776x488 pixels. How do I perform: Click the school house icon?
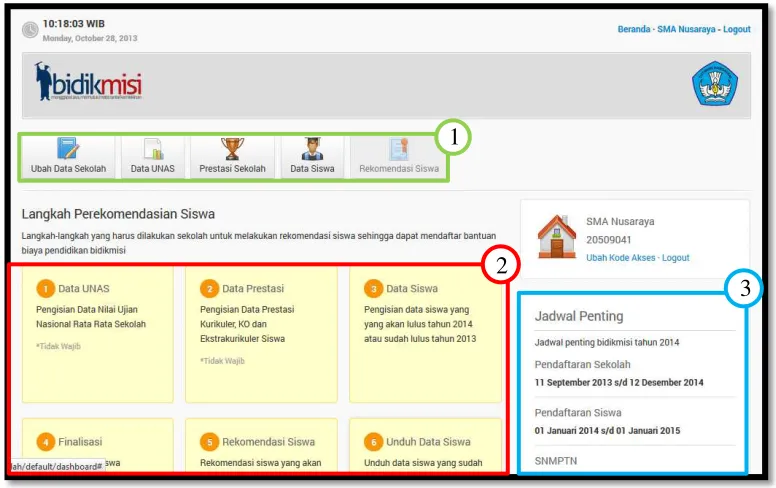coord(557,237)
